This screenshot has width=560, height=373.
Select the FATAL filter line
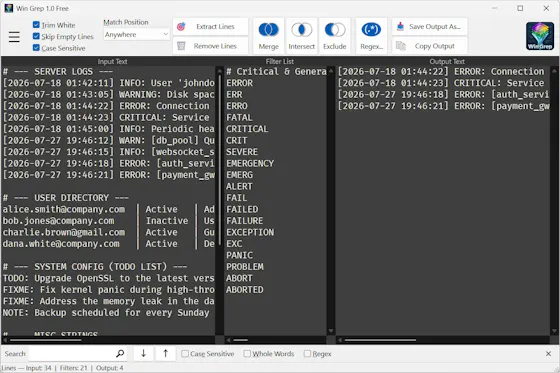coord(239,118)
